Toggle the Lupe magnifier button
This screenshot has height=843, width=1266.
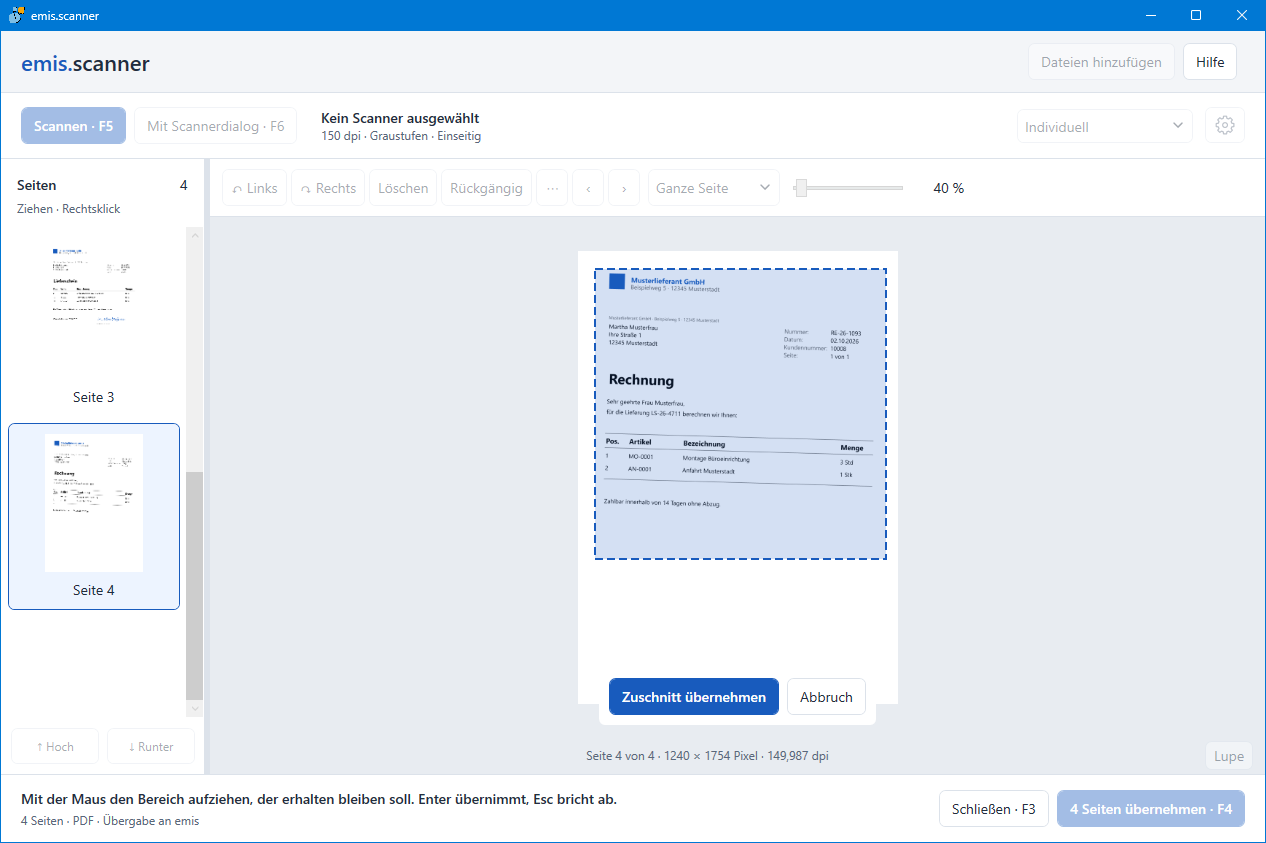1229,756
